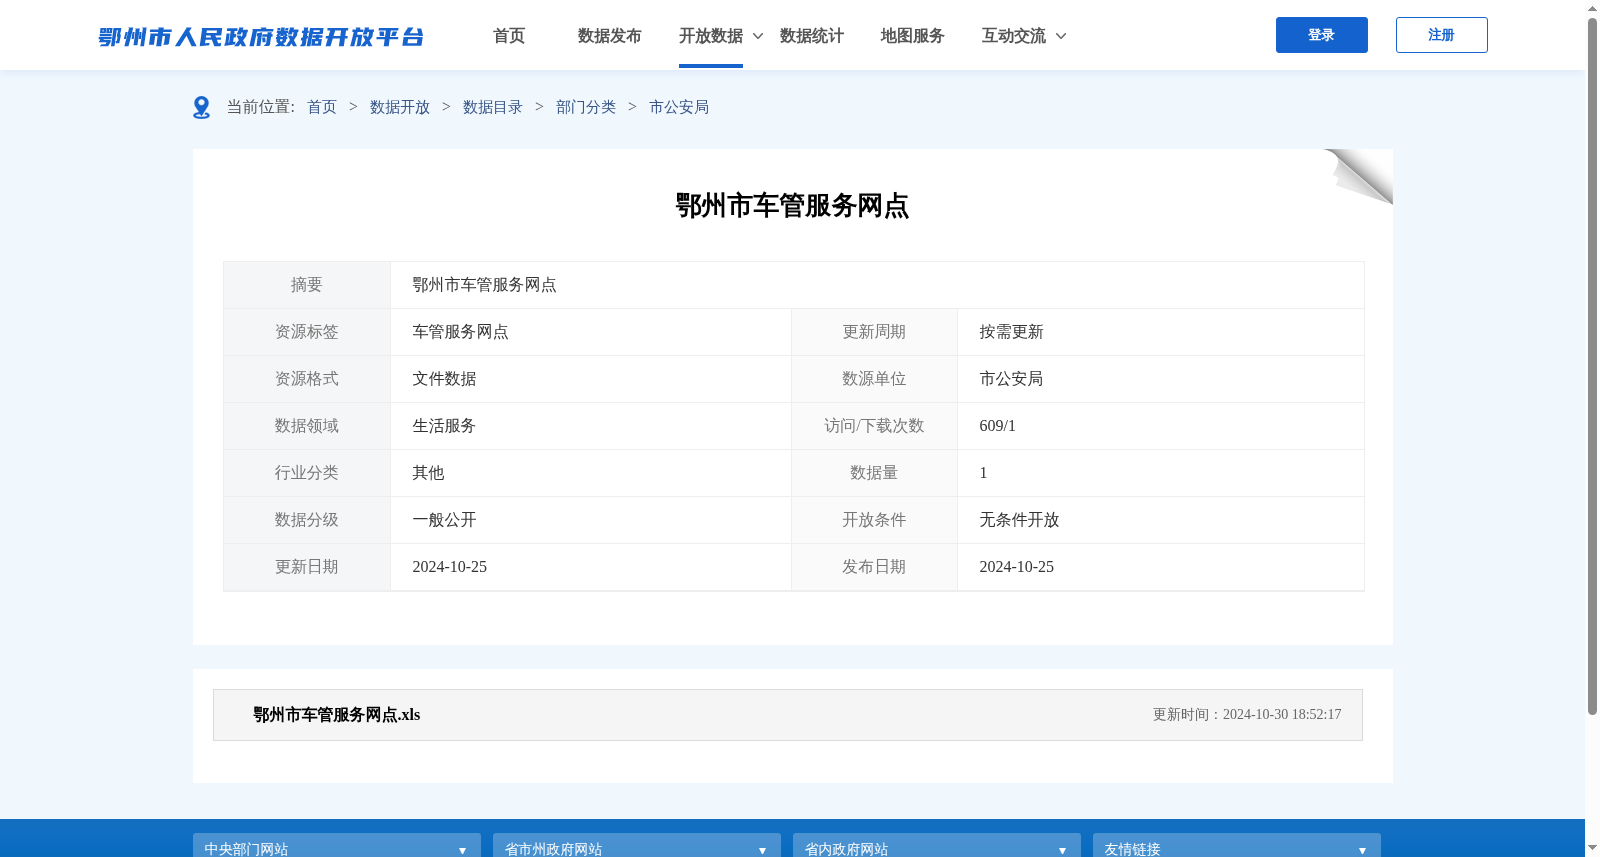The width and height of the screenshot is (1600, 857).
Task: Click the 访问/下载次数 label
Action: (874, 426)
